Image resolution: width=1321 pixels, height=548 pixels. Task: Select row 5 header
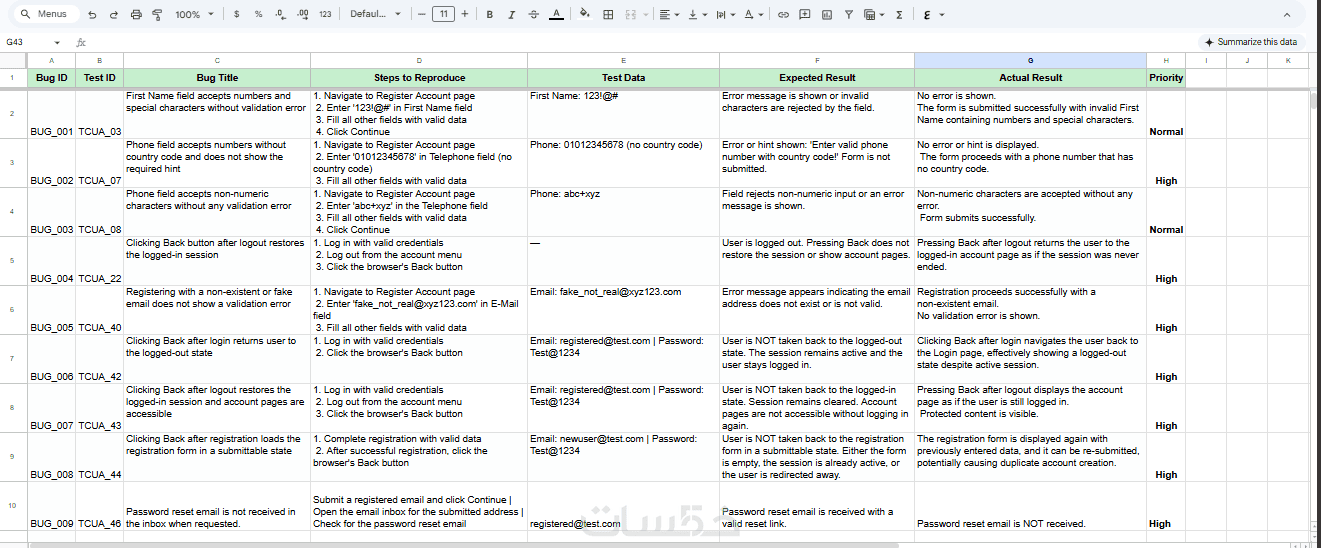pyautogui.click(x=13, y=261)
